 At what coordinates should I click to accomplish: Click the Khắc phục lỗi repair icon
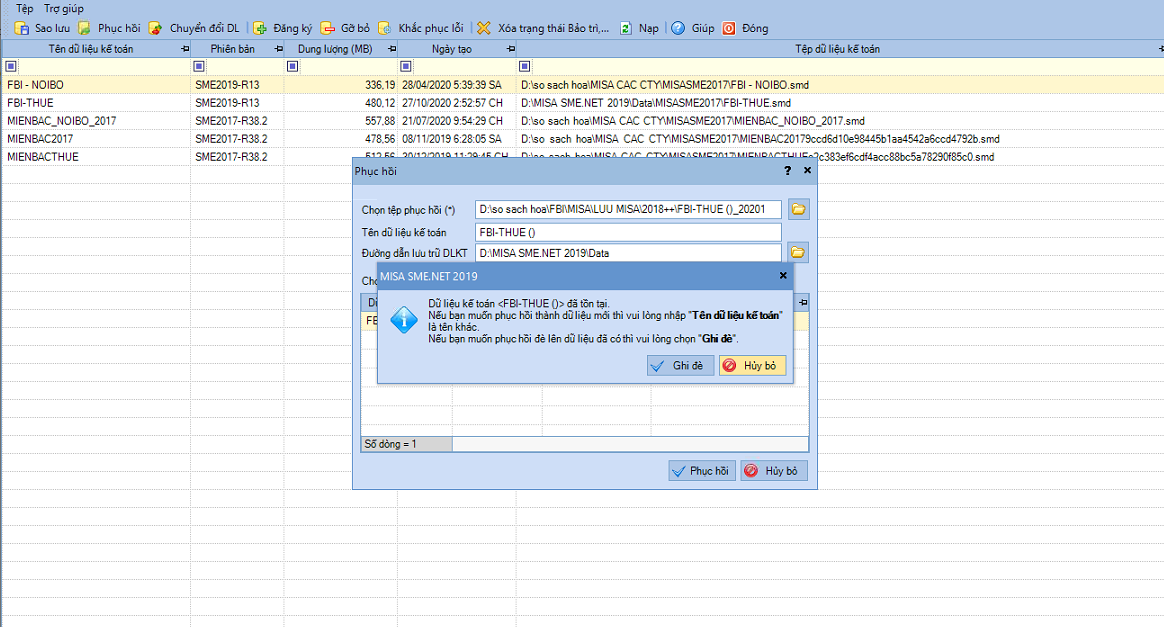pyautogui.click(x=384, y=28)
